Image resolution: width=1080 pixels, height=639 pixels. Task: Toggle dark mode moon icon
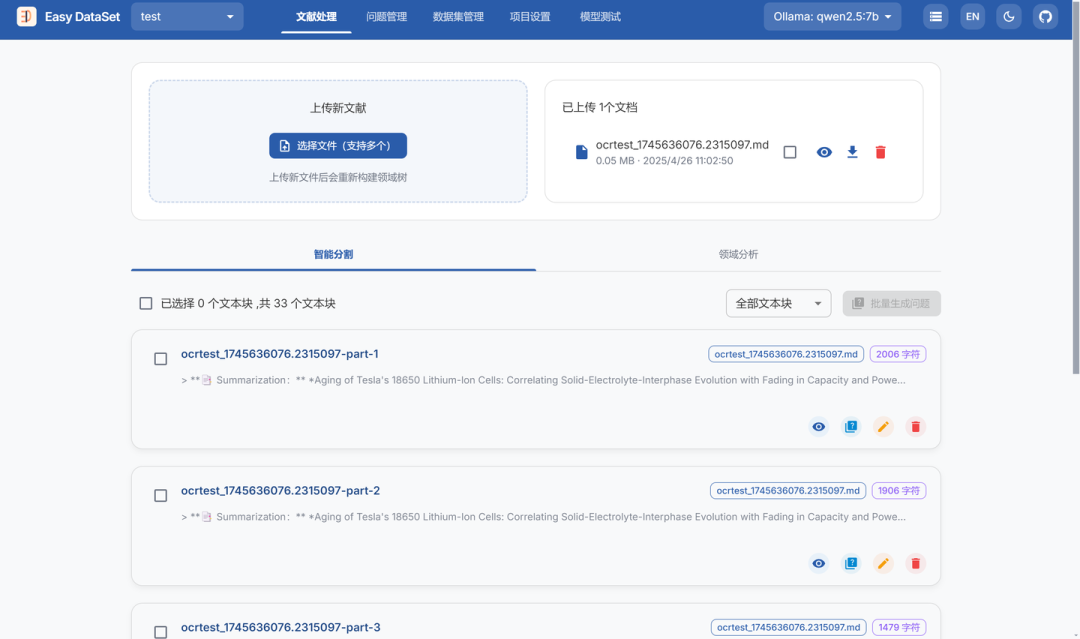[1009, 17]
